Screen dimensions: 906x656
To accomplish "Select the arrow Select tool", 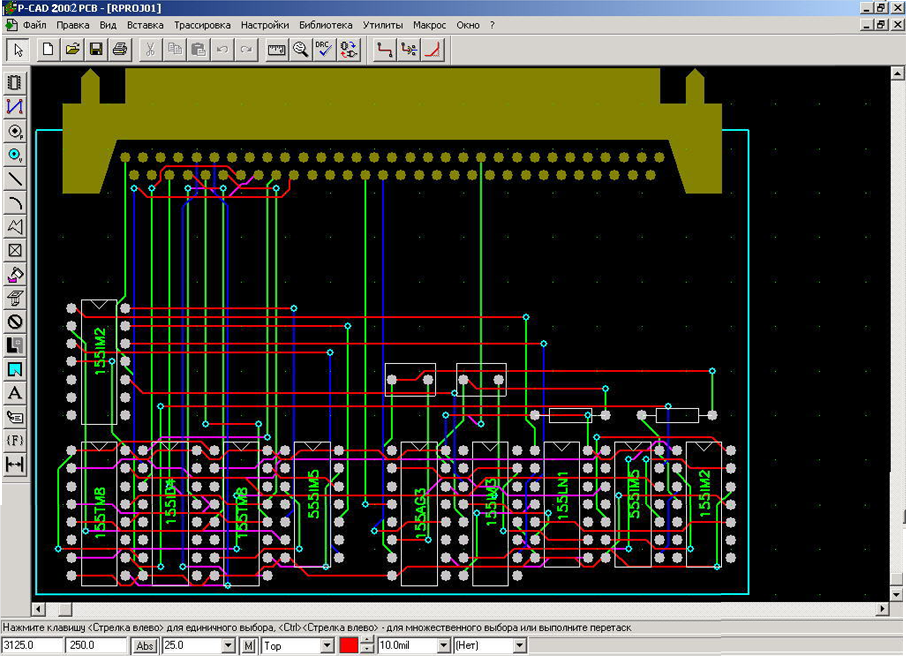I will (x=18, y=50).
